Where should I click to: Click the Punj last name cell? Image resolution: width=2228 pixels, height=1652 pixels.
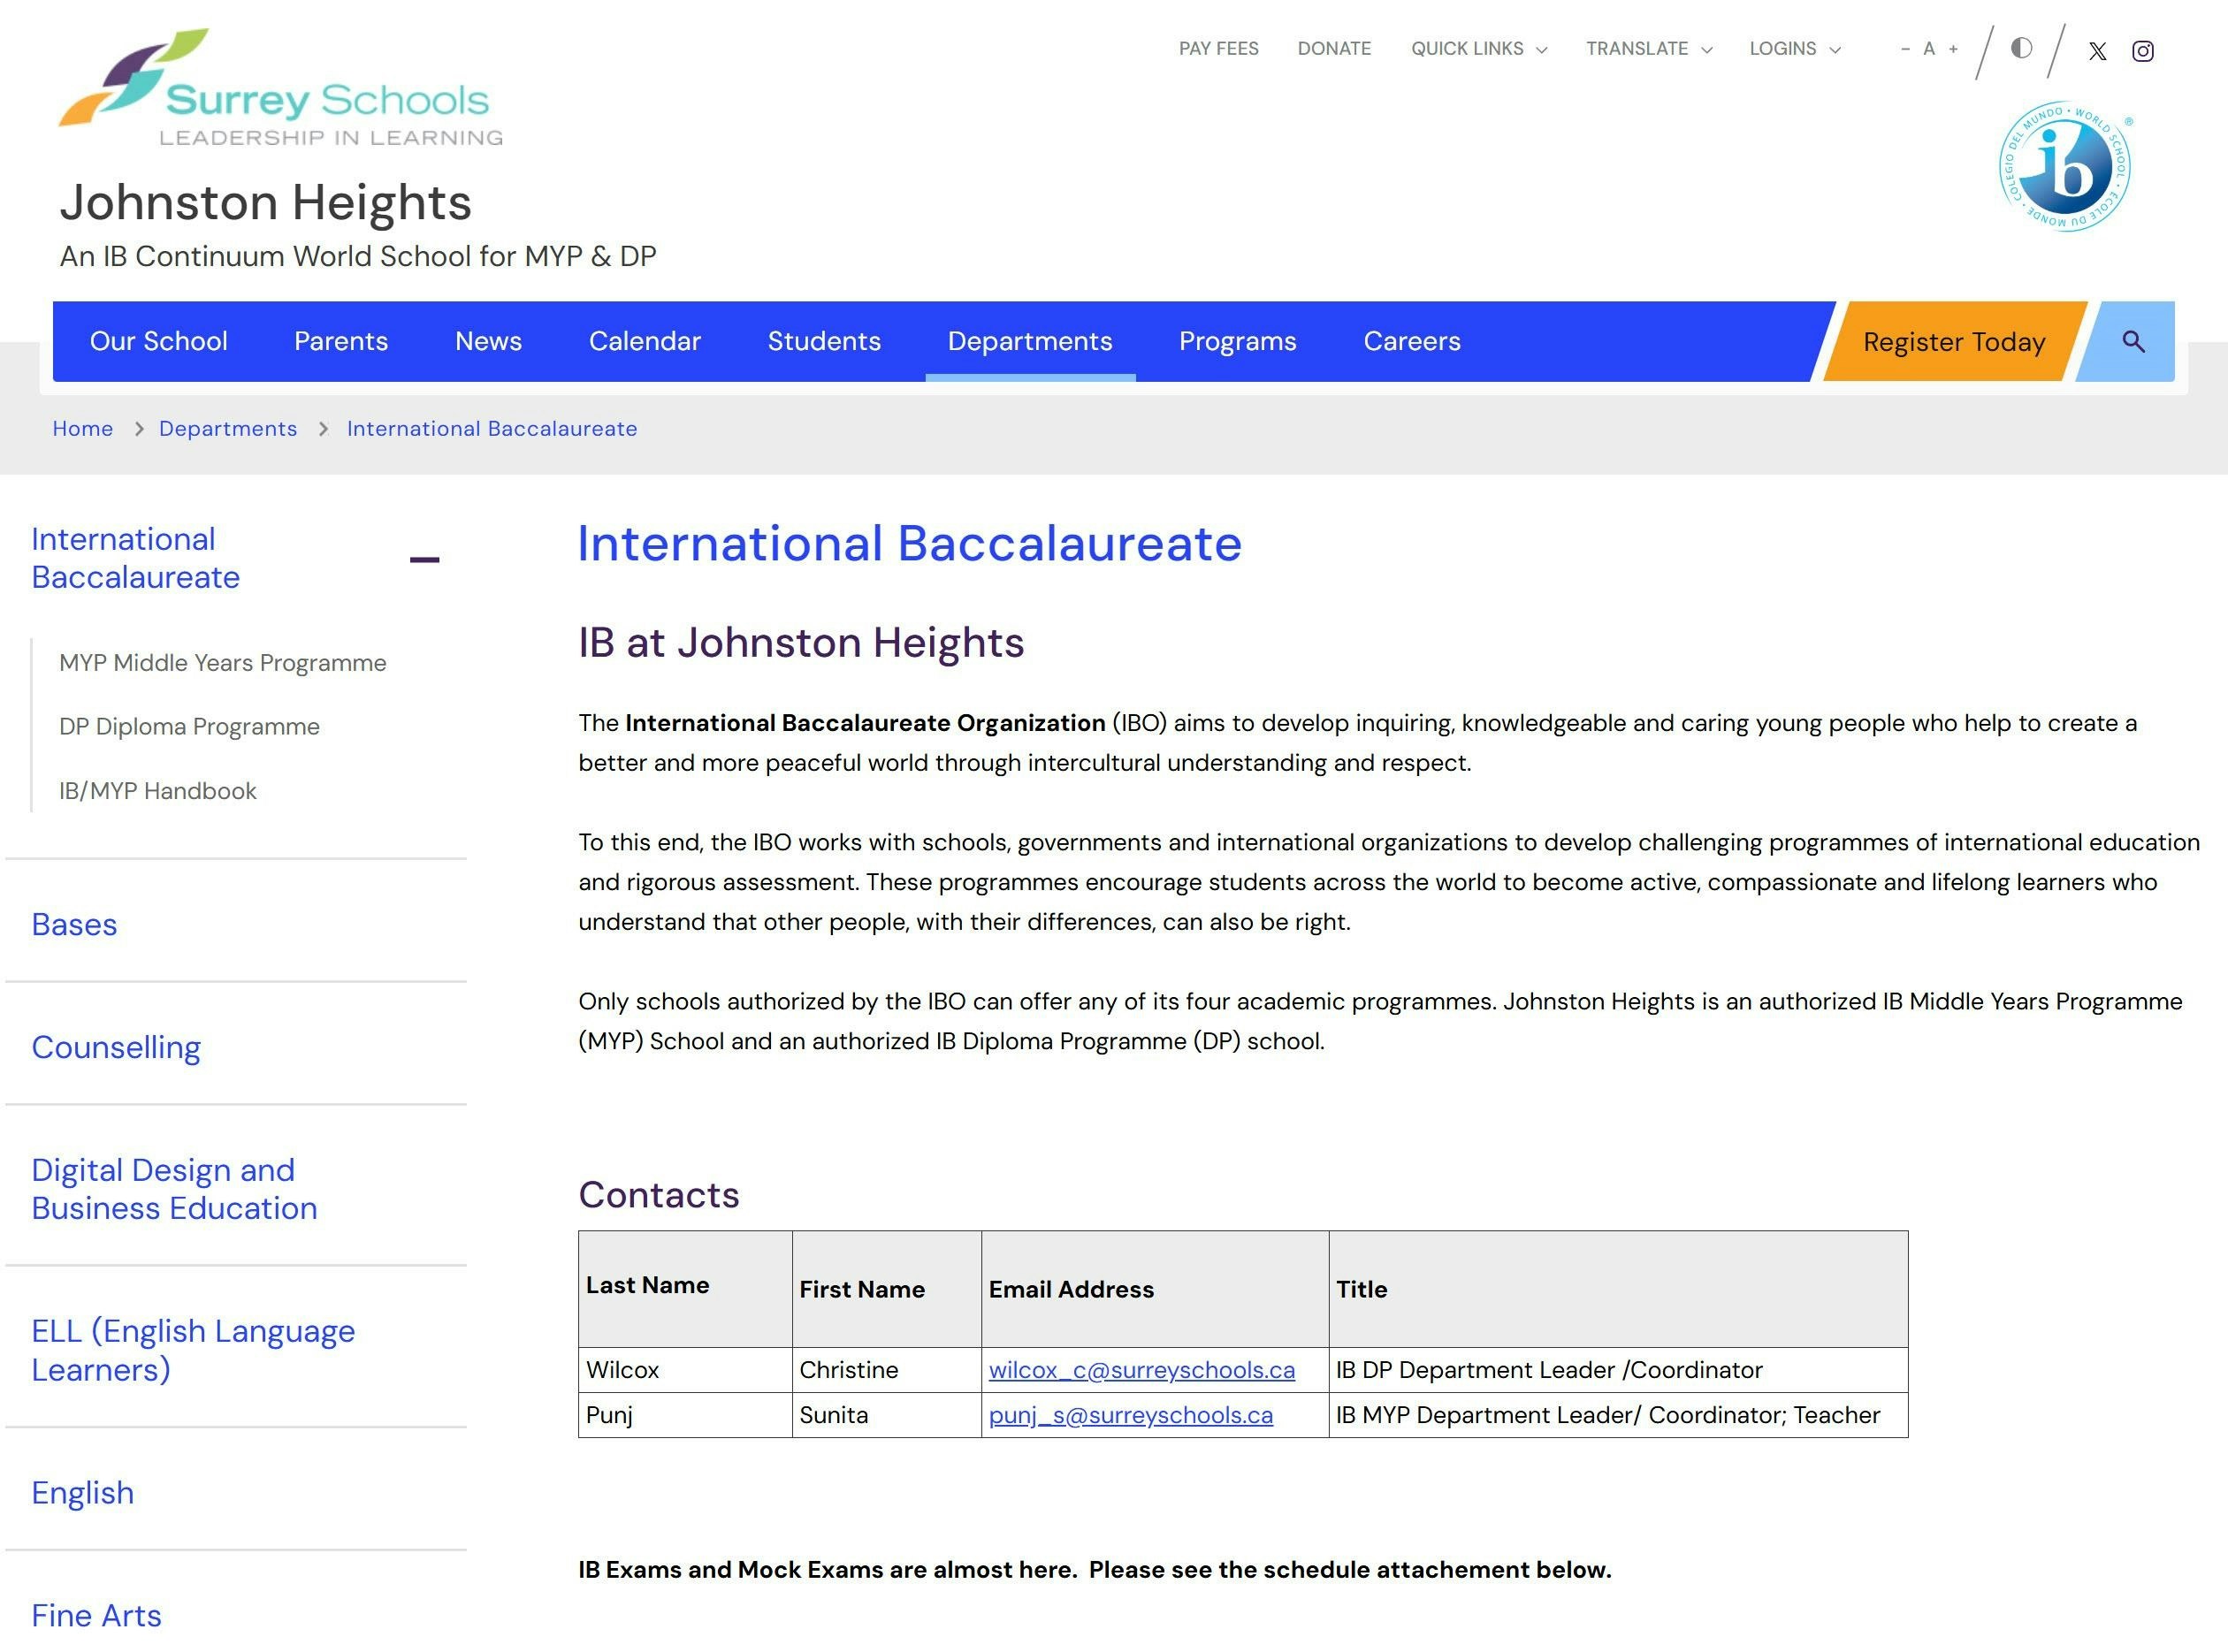685,1416
